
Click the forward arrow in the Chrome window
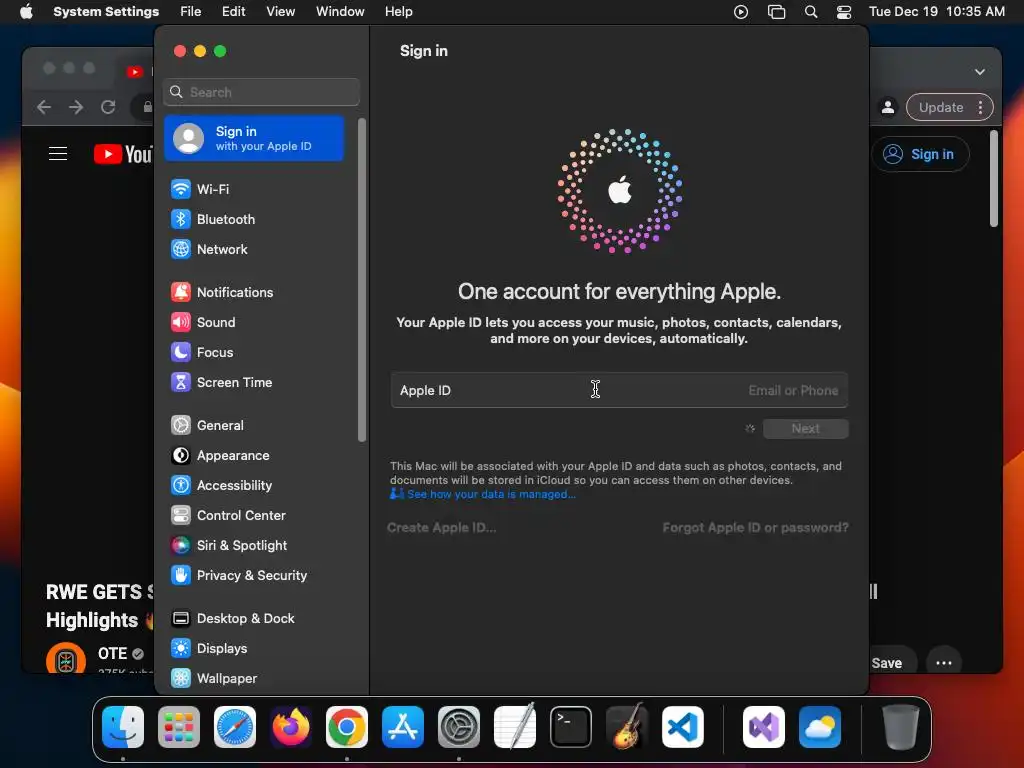(76, 107)
